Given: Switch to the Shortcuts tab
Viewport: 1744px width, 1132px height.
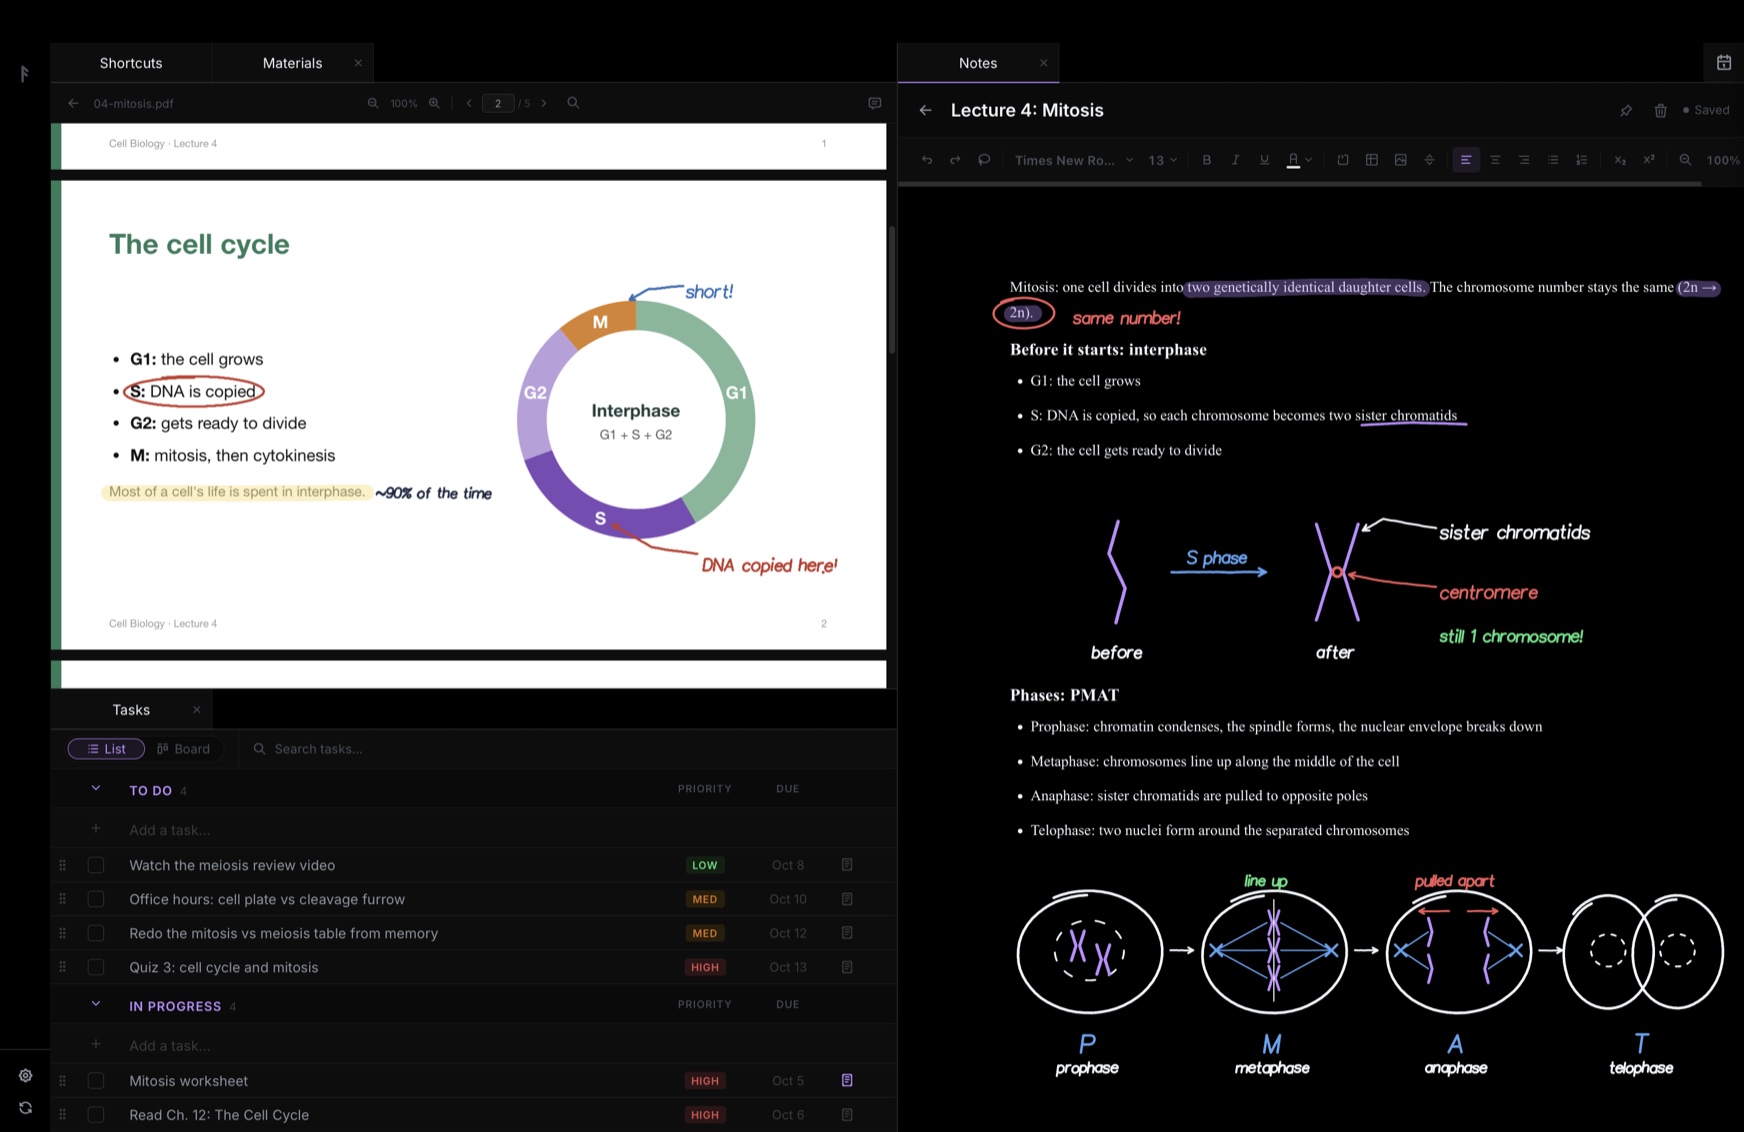Looking at the screenshot, I should click(131, 63).
